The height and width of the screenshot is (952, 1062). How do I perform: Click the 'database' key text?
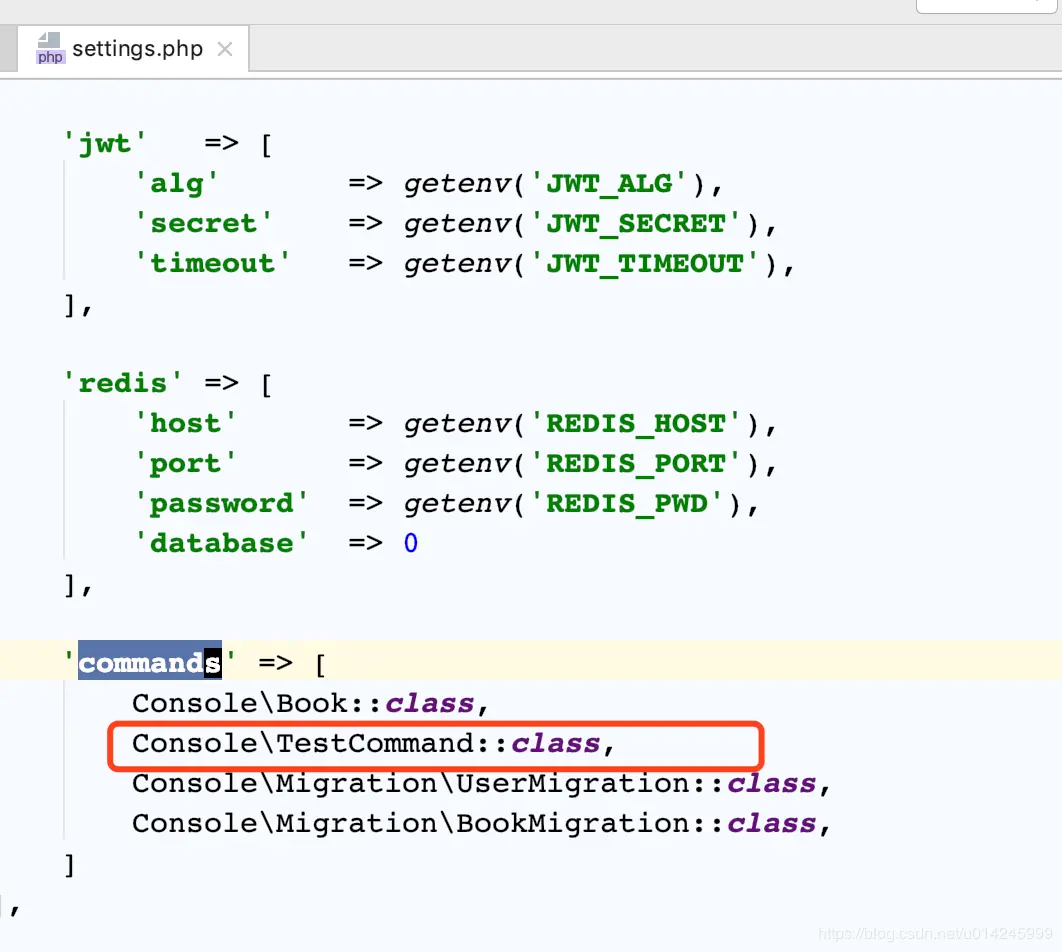pyautogui.click(x=221, y=543)
